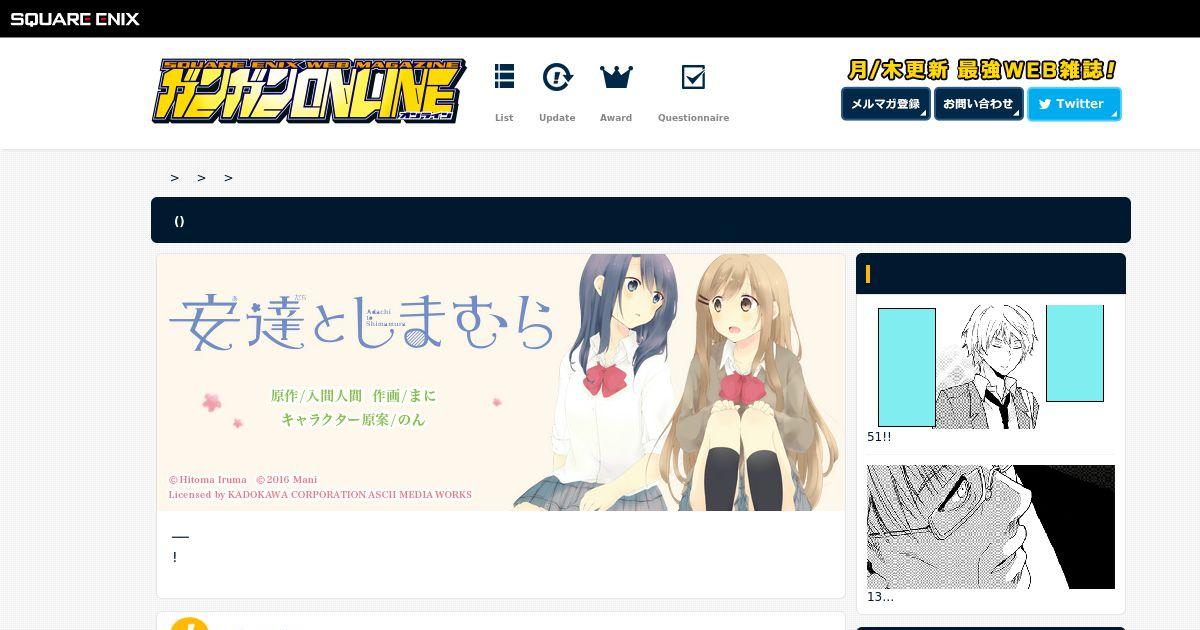
Task: Open the Twitter button
Action: pos(1074,104)
